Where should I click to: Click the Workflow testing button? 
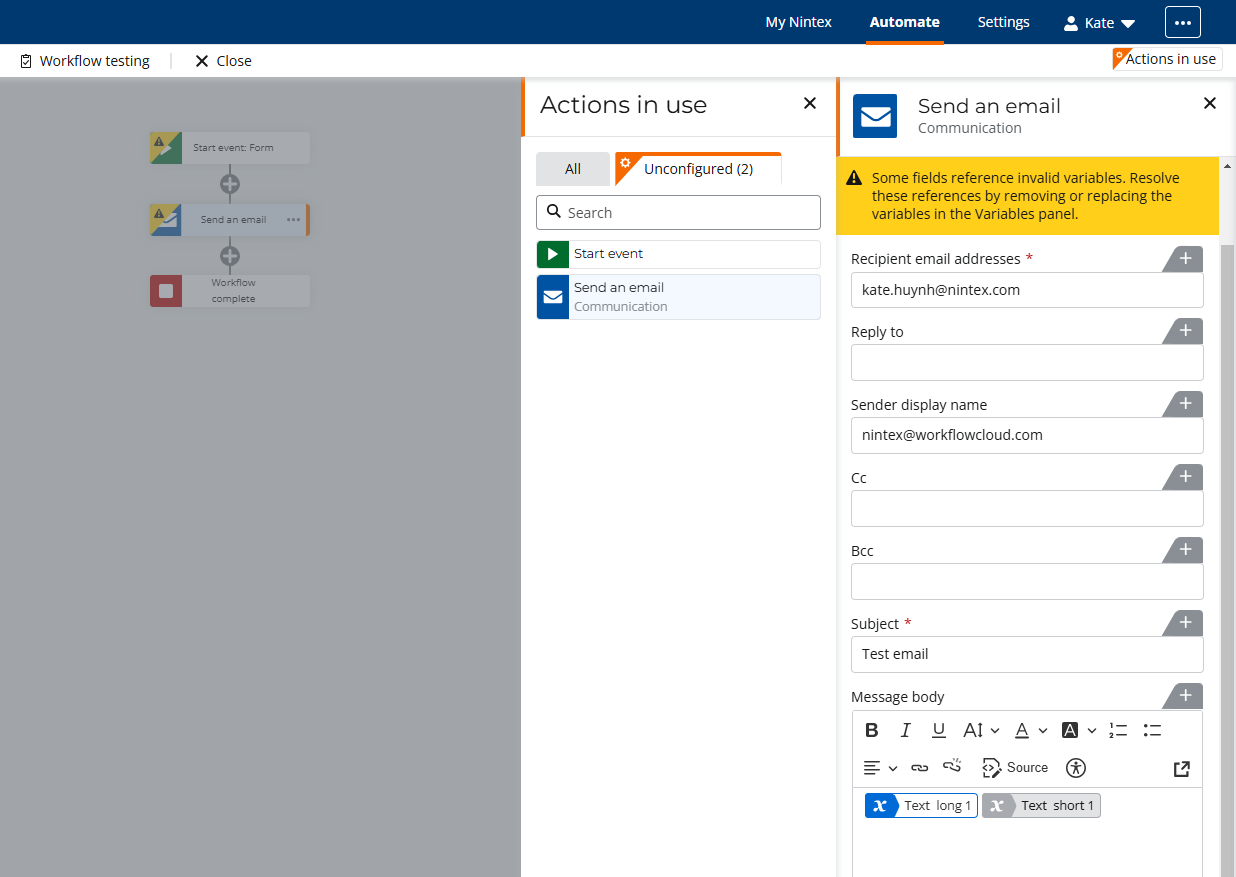click(x=85, y=61)
